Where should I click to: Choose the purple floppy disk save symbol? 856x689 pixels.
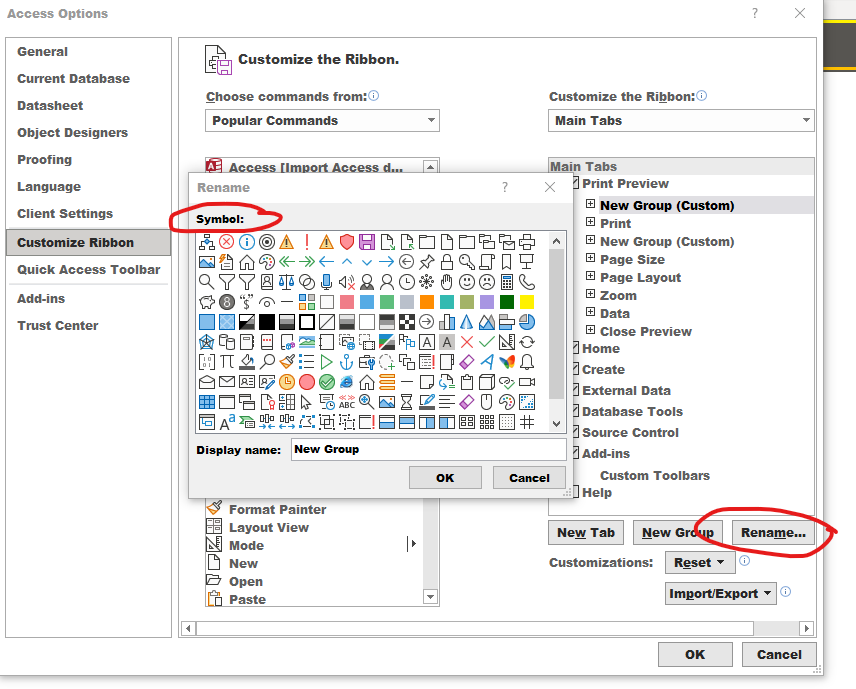pos(367,241)
